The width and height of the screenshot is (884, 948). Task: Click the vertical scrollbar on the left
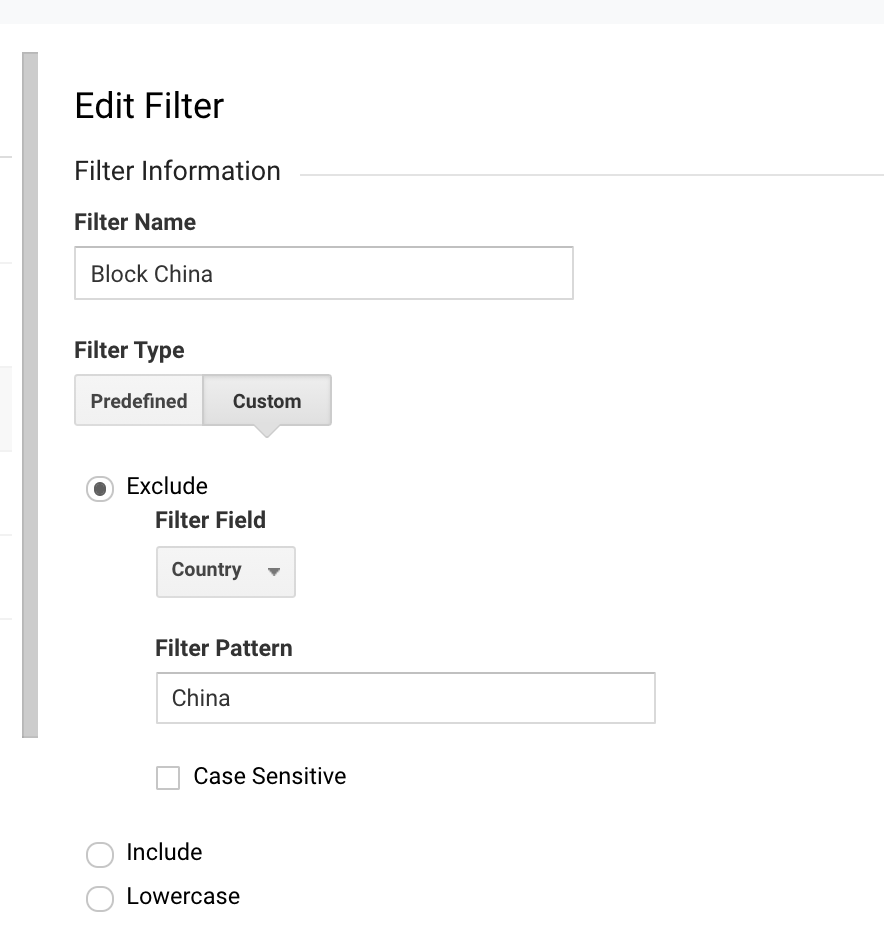point(31,390)
